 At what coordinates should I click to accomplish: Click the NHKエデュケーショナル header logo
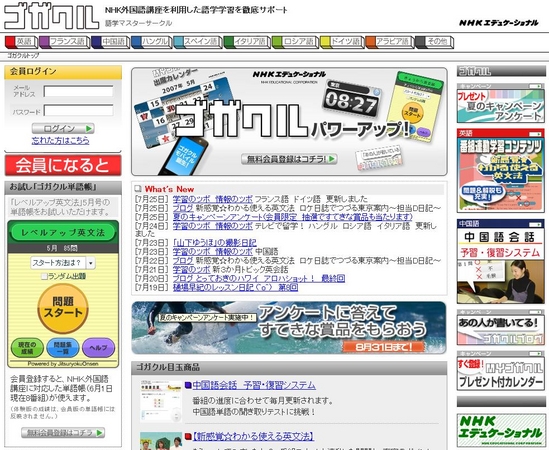(499, 23)
